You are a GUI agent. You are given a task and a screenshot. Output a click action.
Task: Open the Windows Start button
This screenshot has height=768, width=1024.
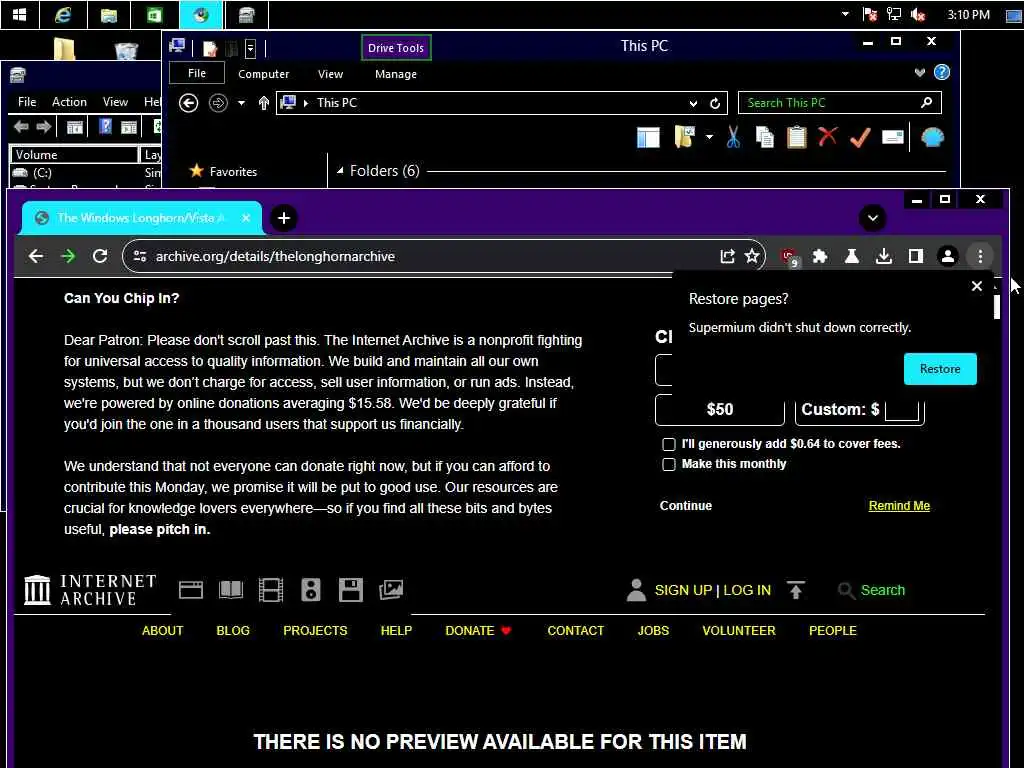20,14
